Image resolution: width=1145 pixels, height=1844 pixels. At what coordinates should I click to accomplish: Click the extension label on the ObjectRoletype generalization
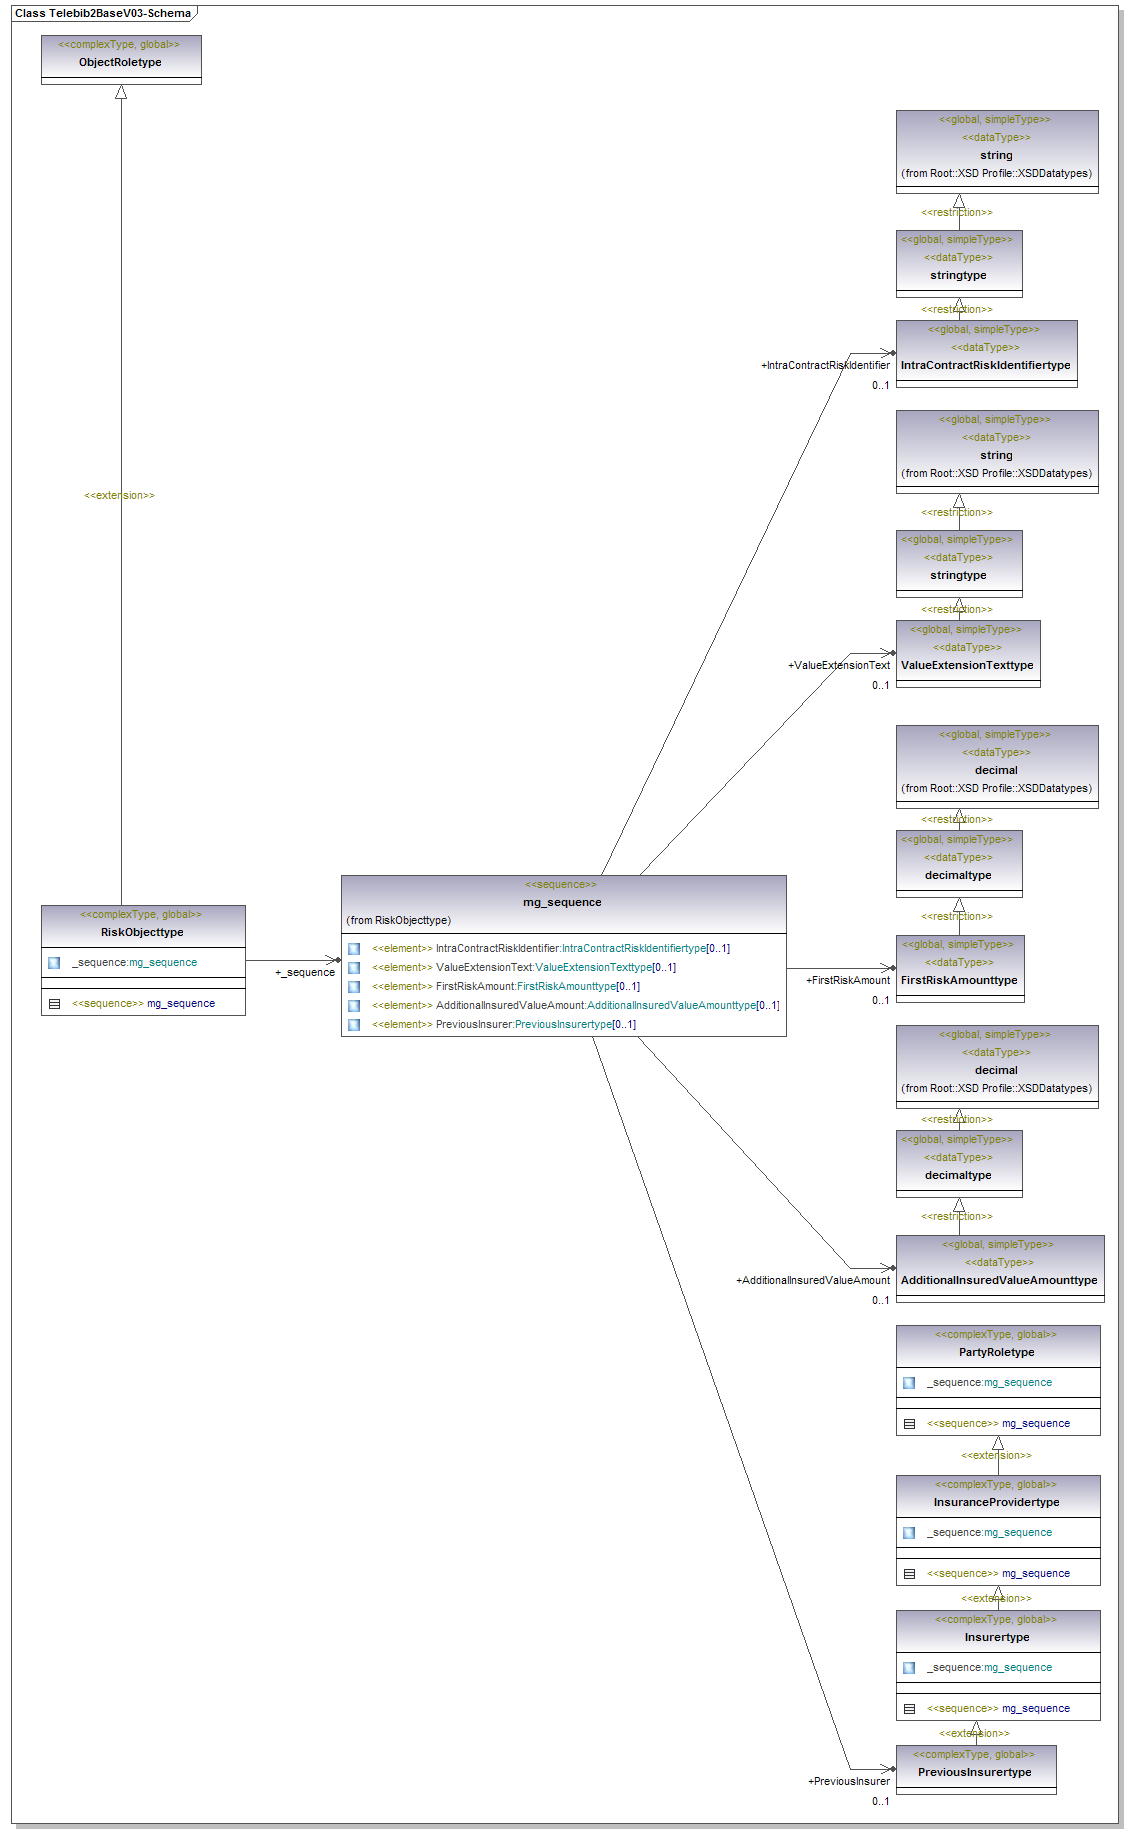[x=119, y=496]
